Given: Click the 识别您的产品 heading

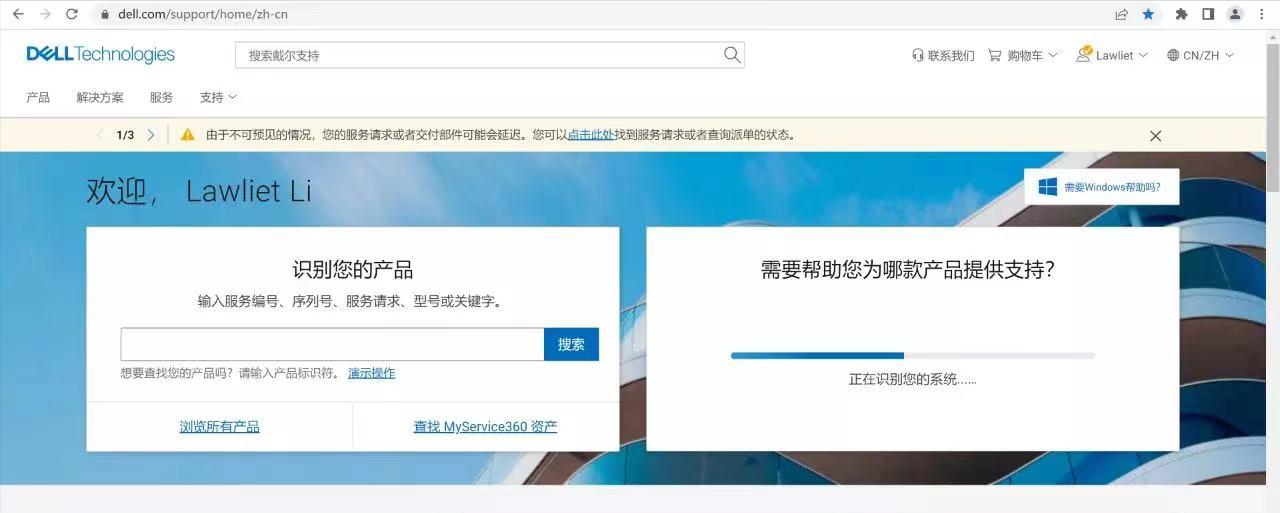Looking at the screenshot, I should point(352,270).
